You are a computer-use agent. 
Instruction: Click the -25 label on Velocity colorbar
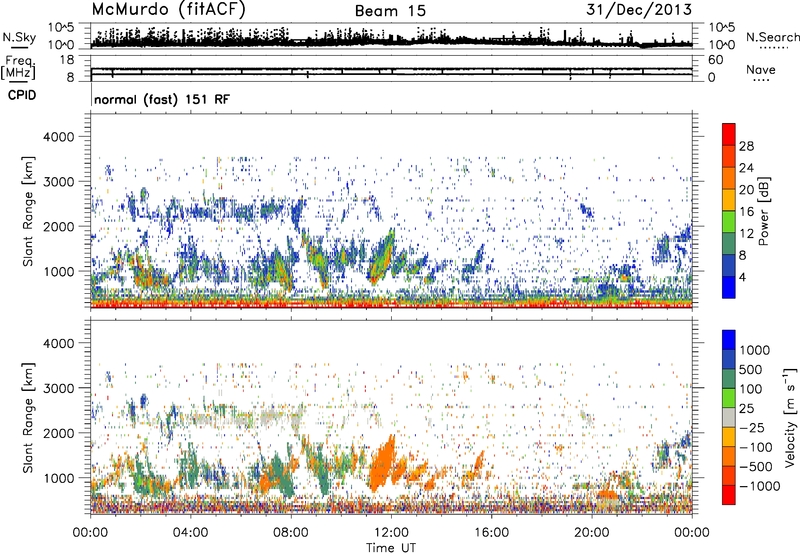pos(752,428)
